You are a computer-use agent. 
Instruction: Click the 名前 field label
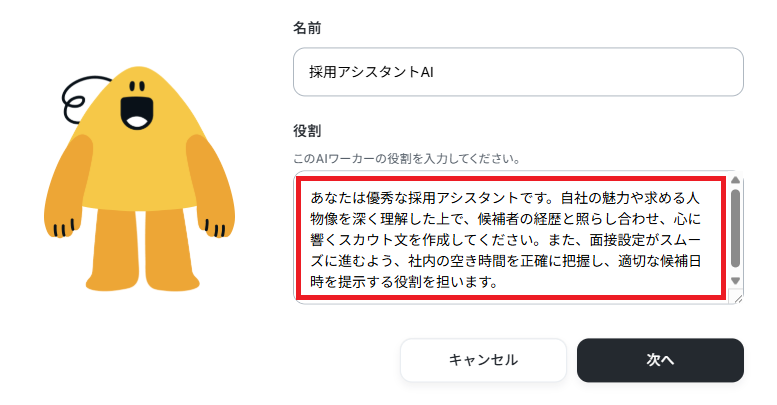pyautogui.click(x=307, y=28)
